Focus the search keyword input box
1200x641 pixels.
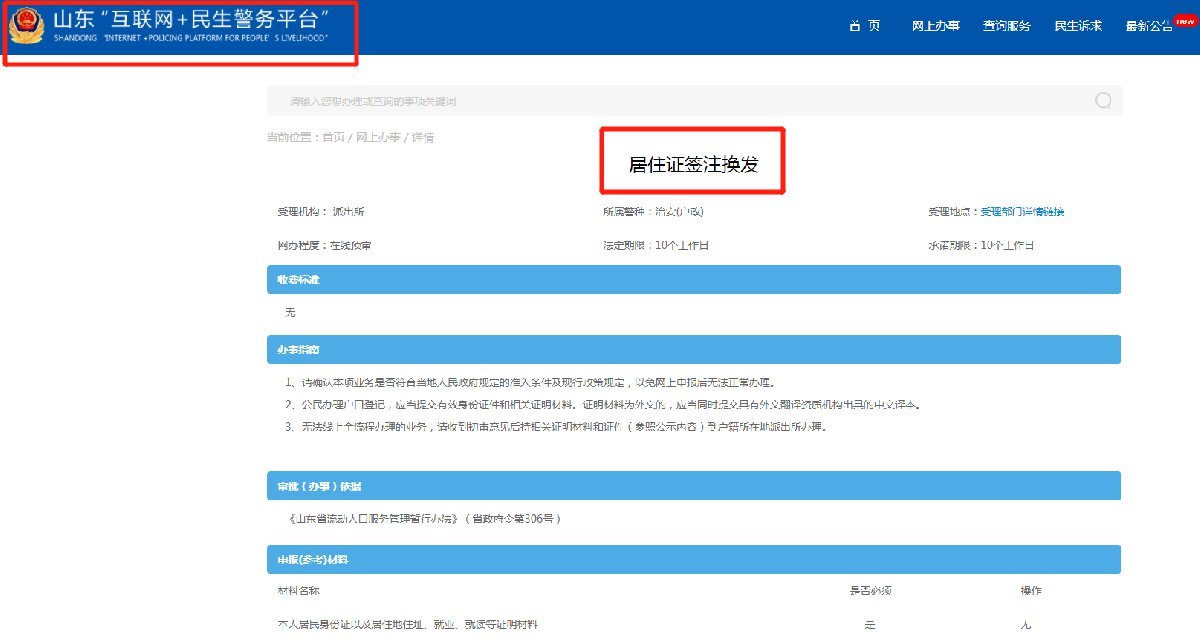(x=680, y=101)
